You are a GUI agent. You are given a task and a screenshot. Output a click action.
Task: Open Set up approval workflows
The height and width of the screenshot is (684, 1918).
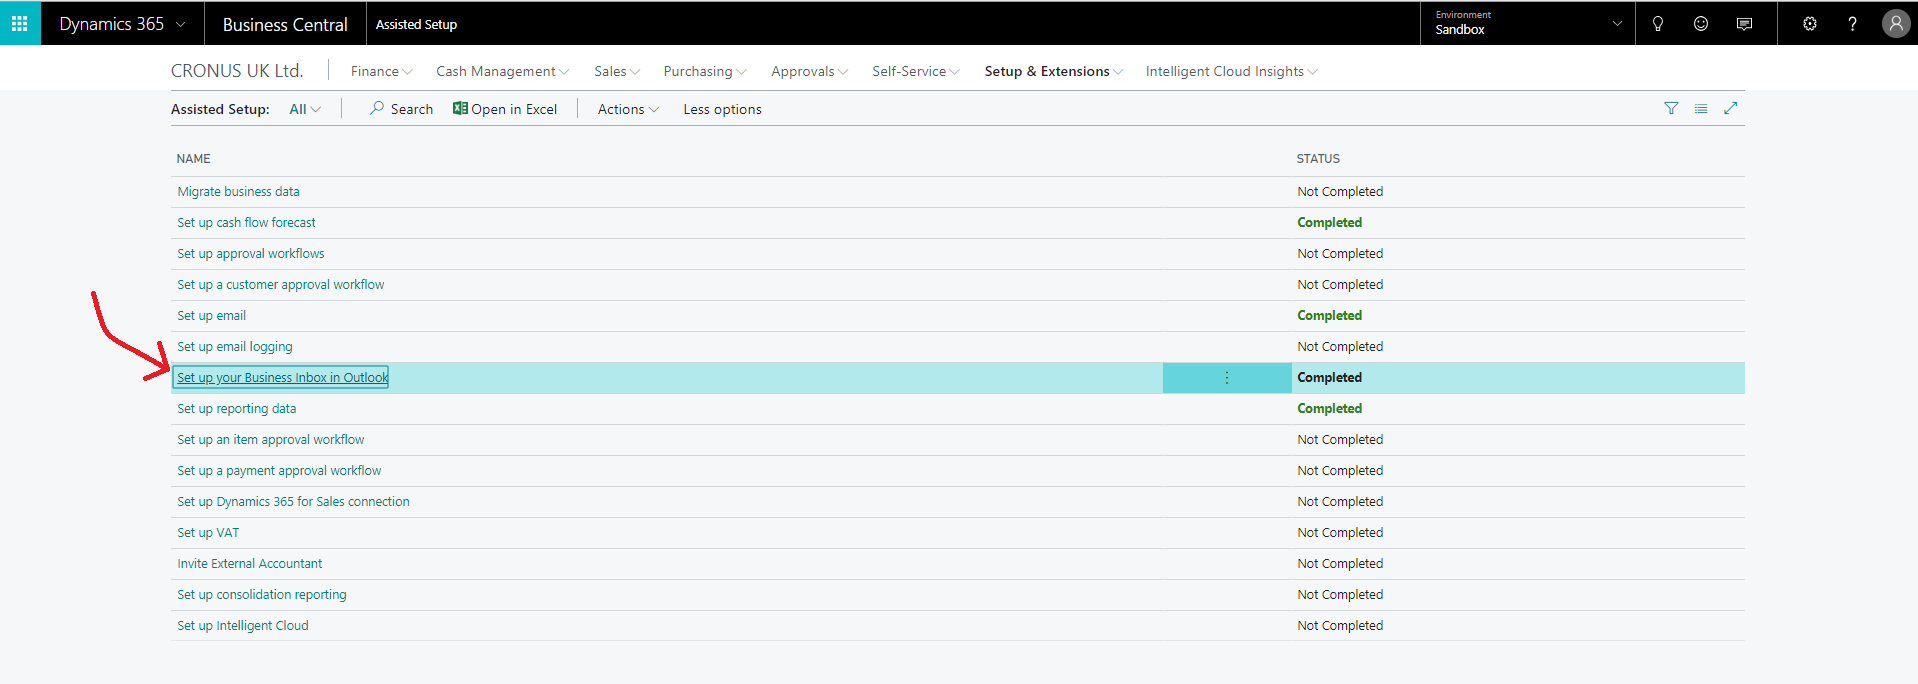click(x=251, y=254)
